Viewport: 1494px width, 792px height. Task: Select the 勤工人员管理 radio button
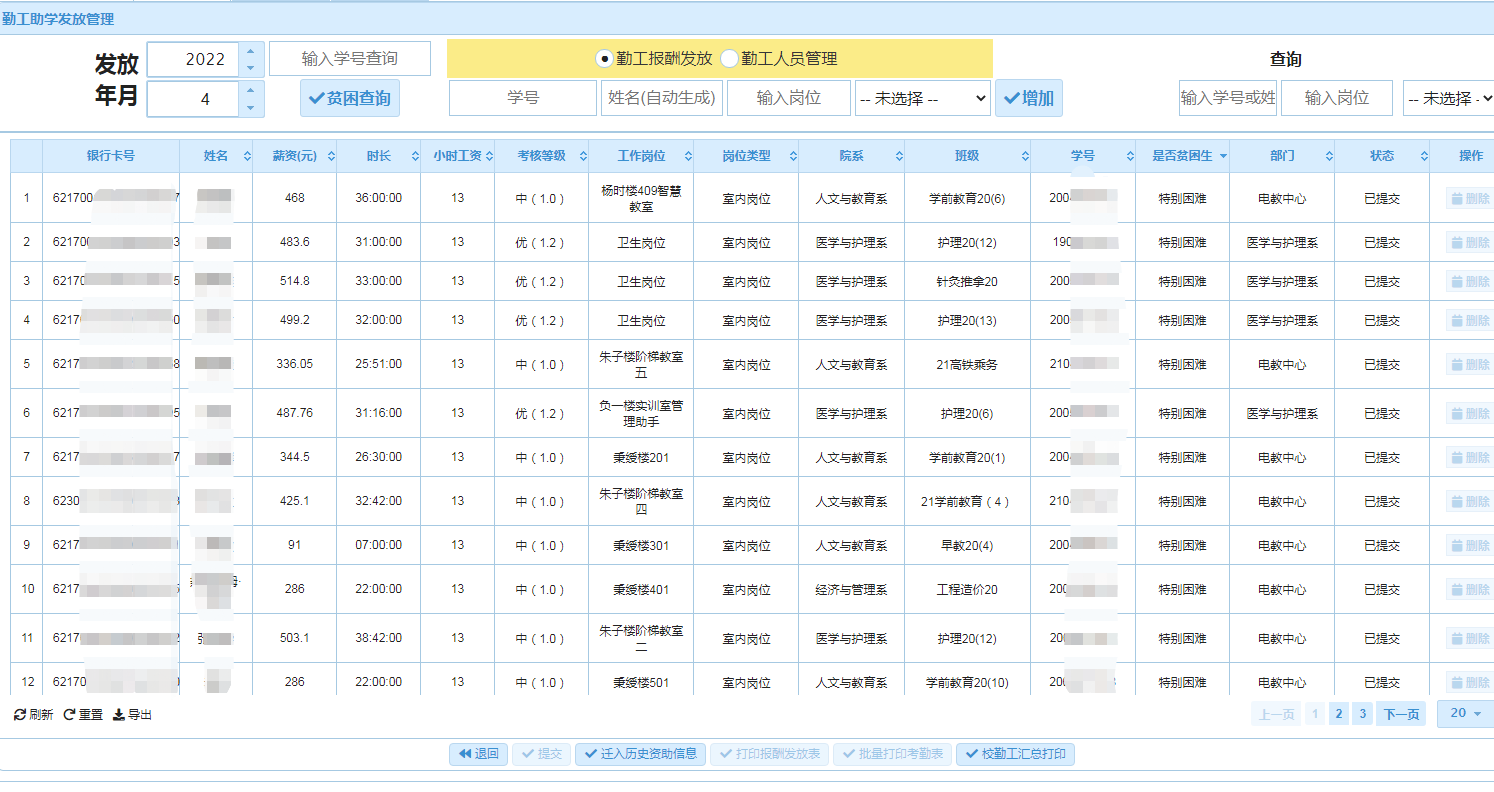point(729,59)
